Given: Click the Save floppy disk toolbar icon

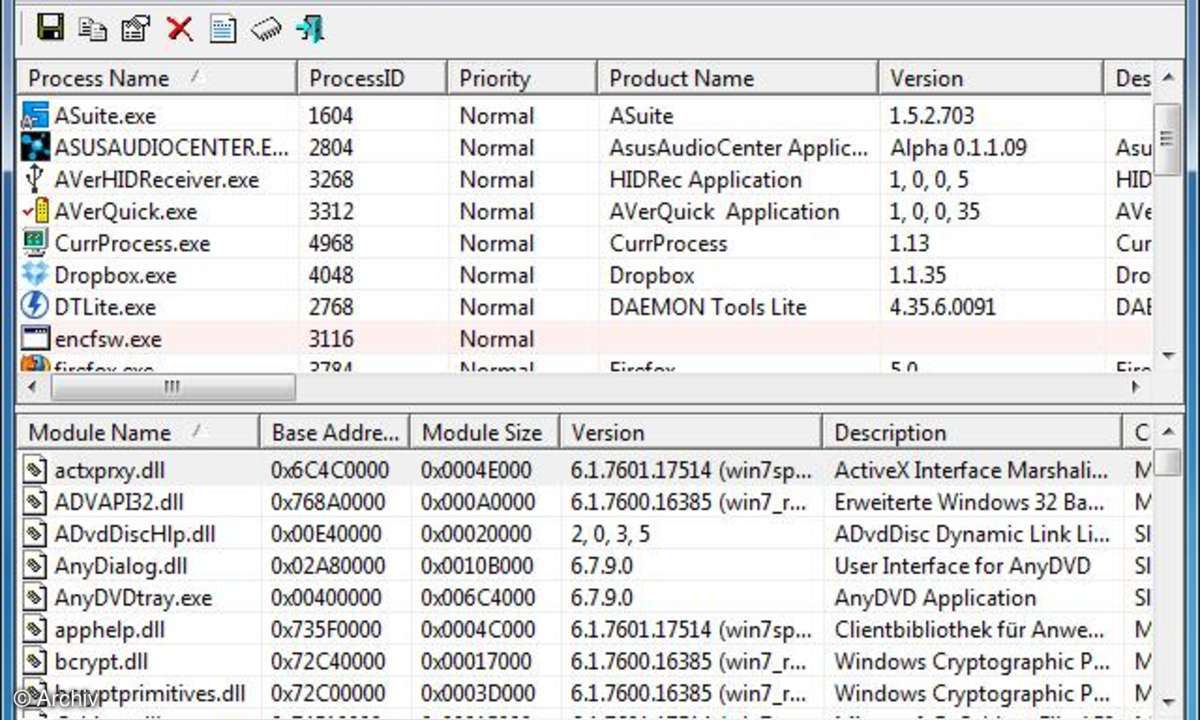Looking at the screenshot, I should point(50,27).
